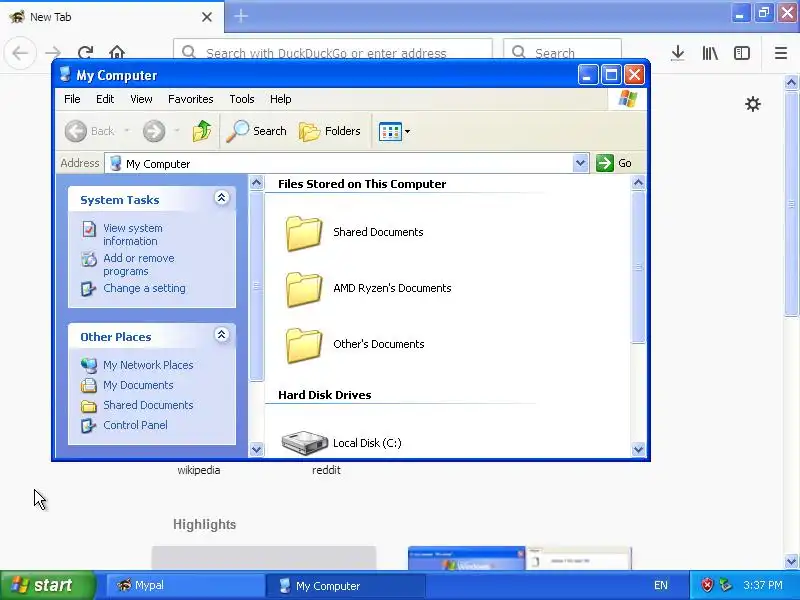Click the red security shield tray icon
The image size is (800, 600).
click(707, 585)
